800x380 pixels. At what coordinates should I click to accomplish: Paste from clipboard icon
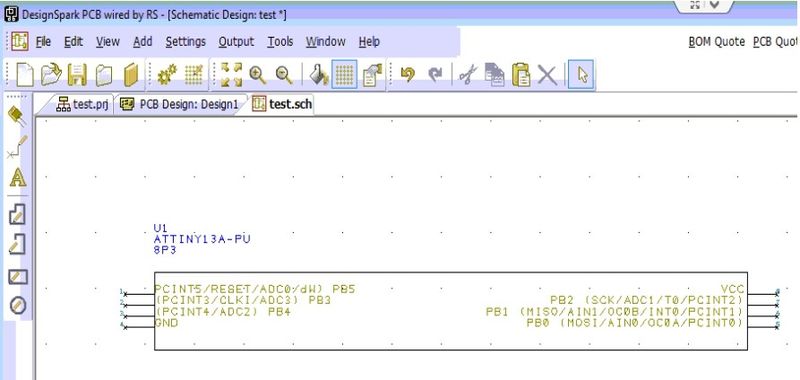tap(521, 75)
